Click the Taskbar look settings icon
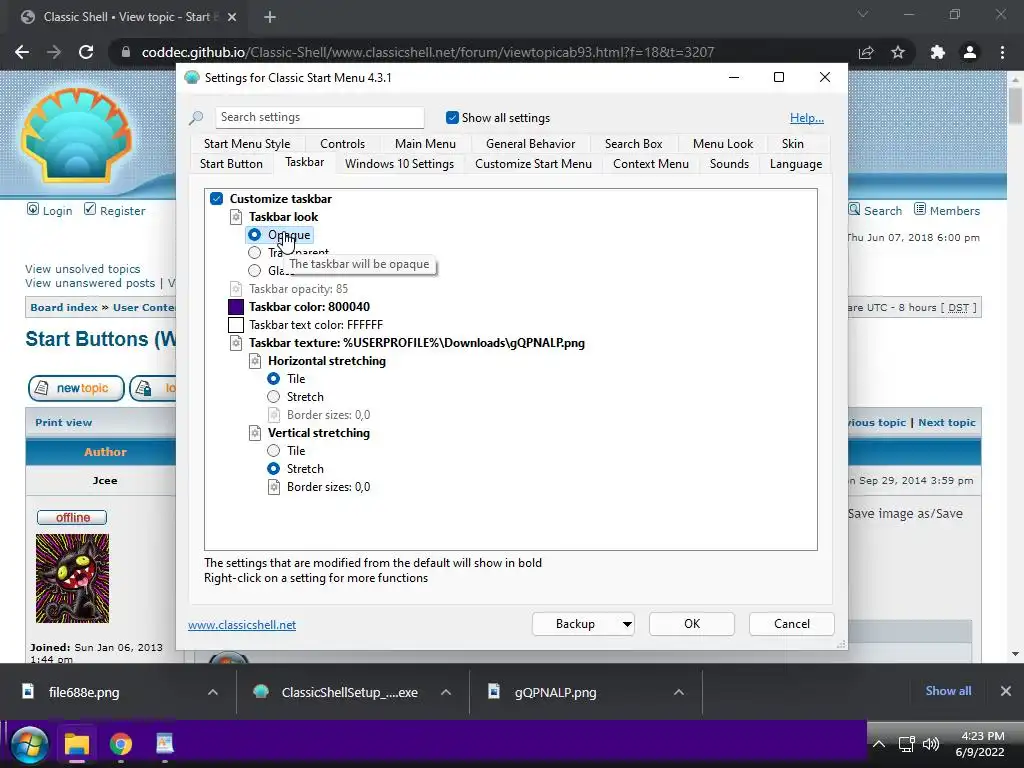 coord(236,217)
